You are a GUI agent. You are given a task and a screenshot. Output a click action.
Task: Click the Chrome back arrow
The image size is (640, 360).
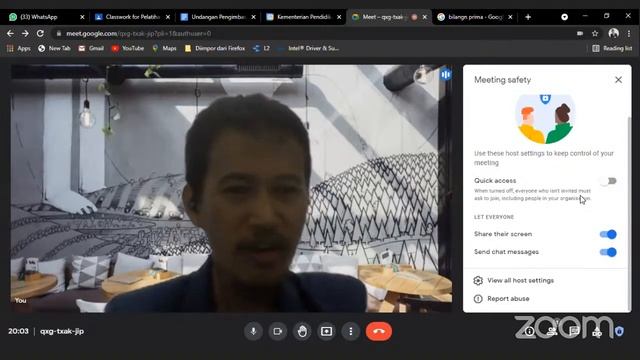coord(10,33)
